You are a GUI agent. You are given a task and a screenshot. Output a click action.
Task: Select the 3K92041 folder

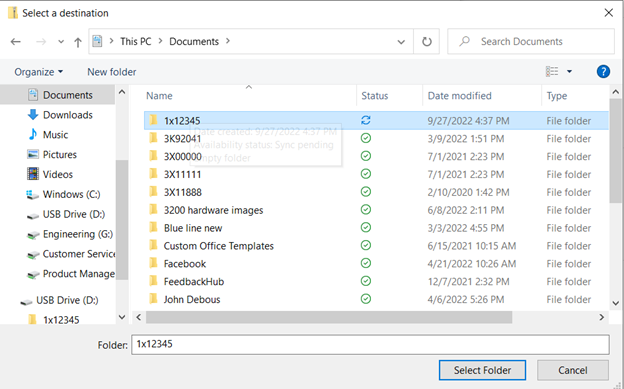[x=182, y=139]
